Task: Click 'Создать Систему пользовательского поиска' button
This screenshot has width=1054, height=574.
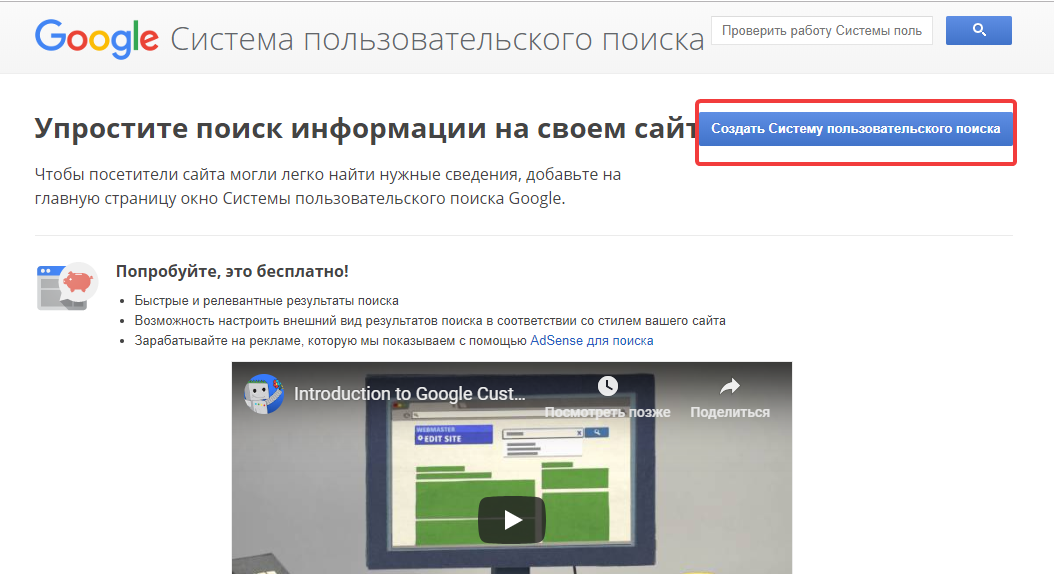Action: 856,128
